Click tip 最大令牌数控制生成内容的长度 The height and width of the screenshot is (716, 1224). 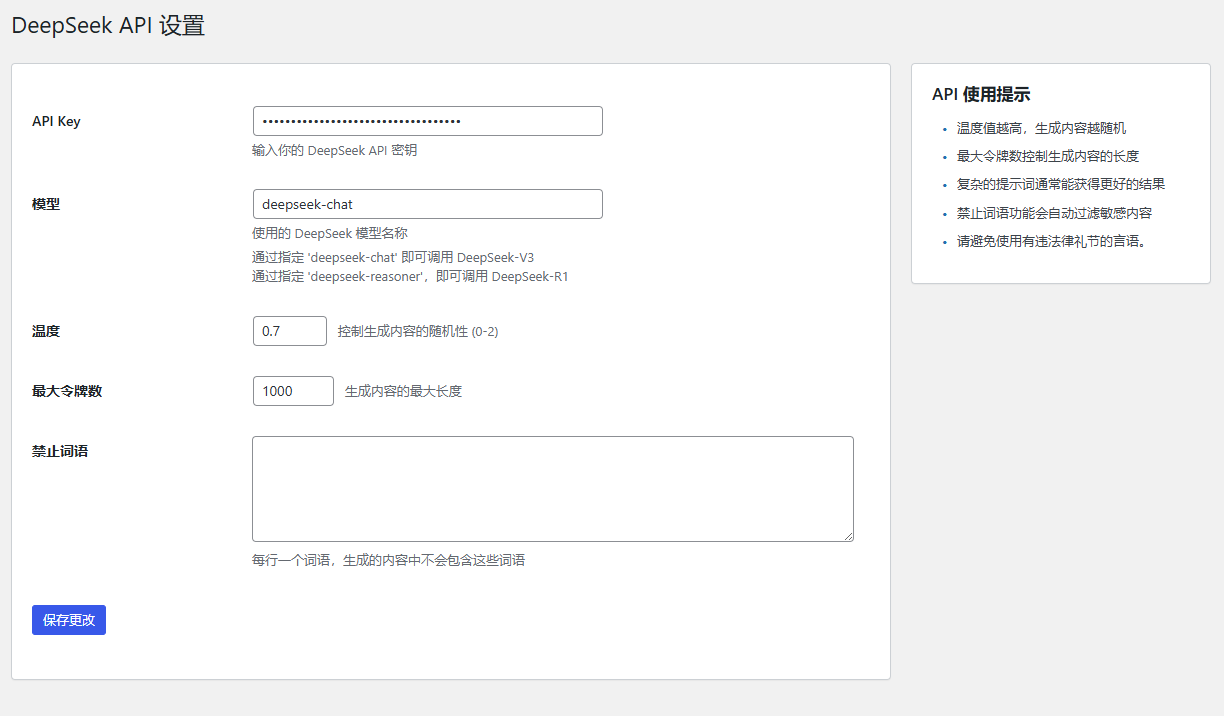1048,156
